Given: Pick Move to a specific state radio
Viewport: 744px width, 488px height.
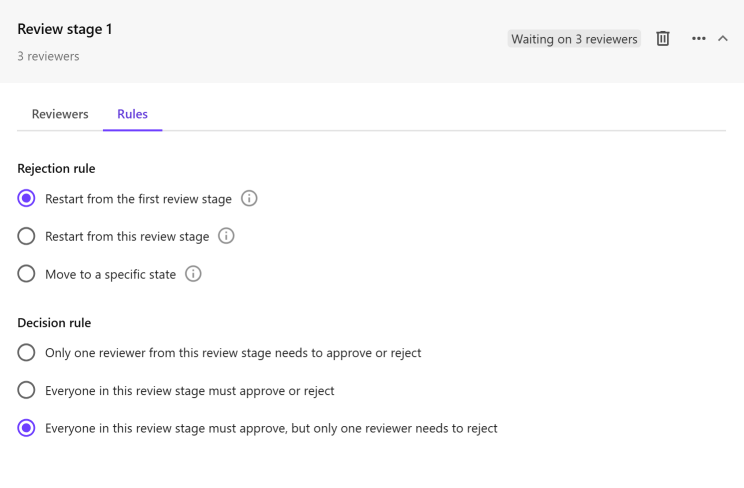Looking at the screenshot, I should pyautogui.click(x=26, y=274).
